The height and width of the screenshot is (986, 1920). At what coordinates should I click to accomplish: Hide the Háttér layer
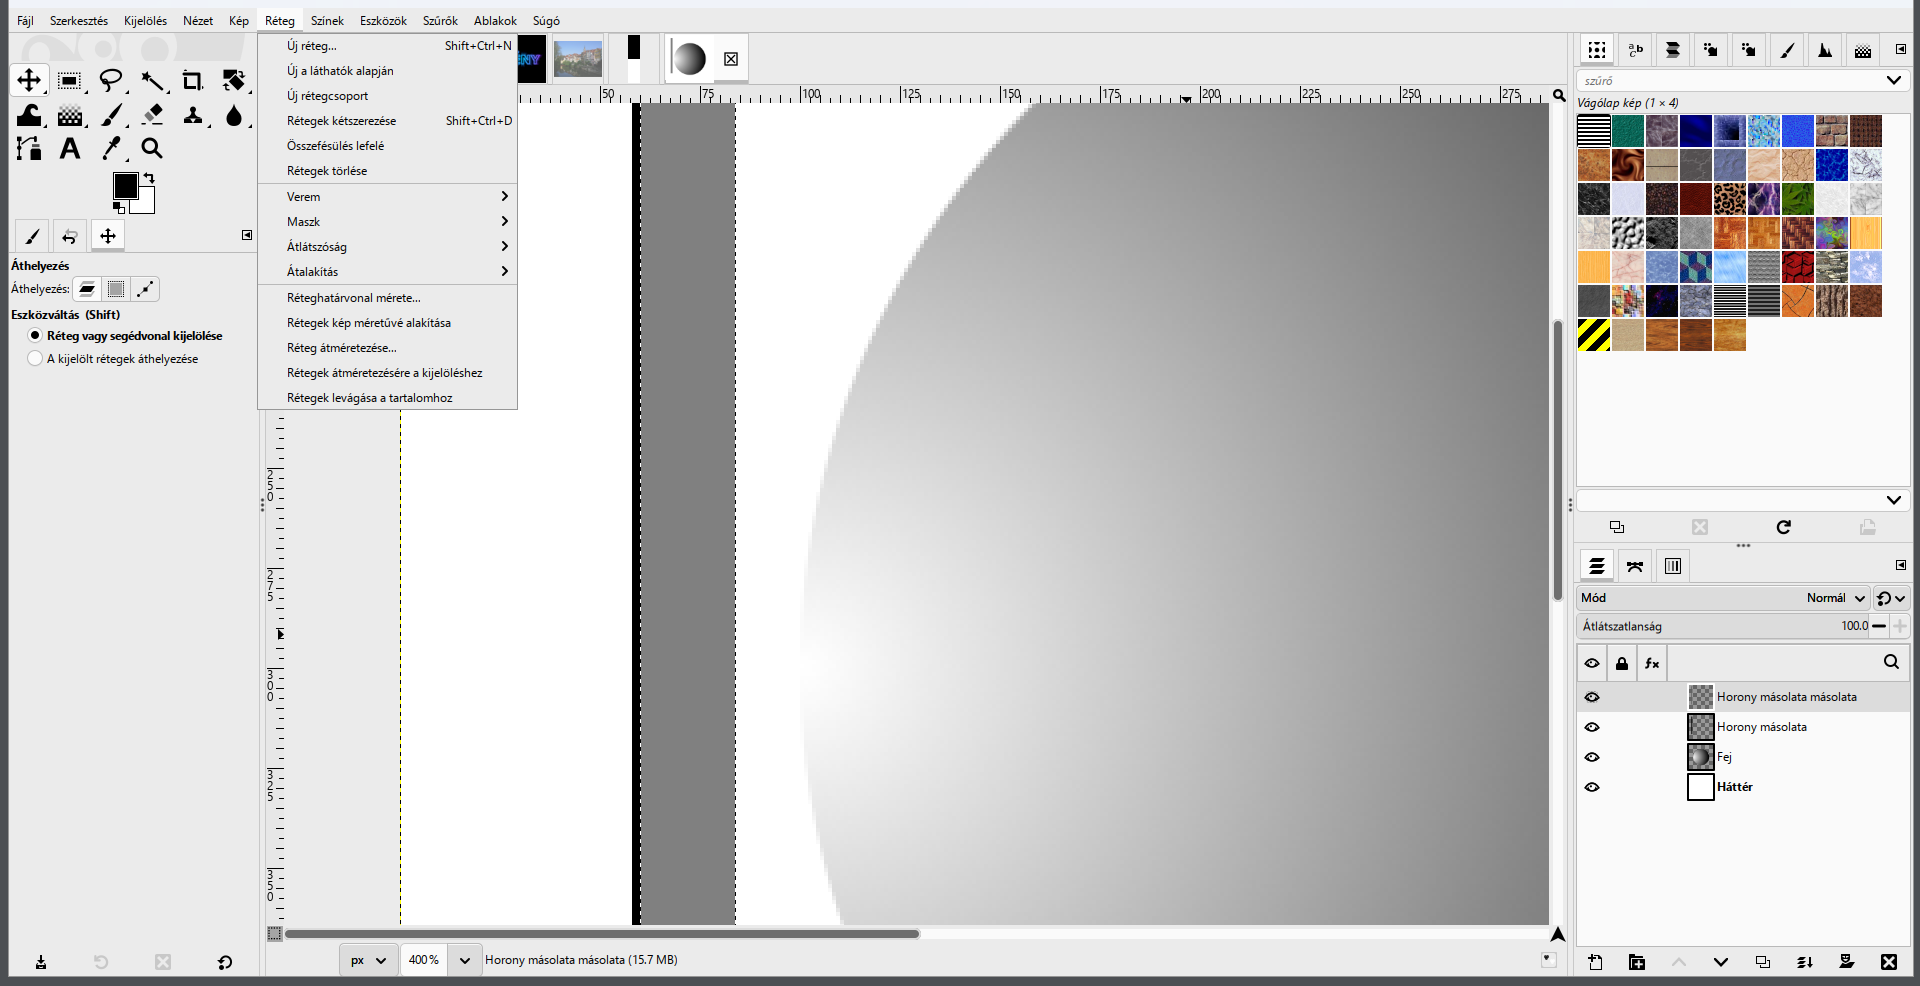point(1592,787)
